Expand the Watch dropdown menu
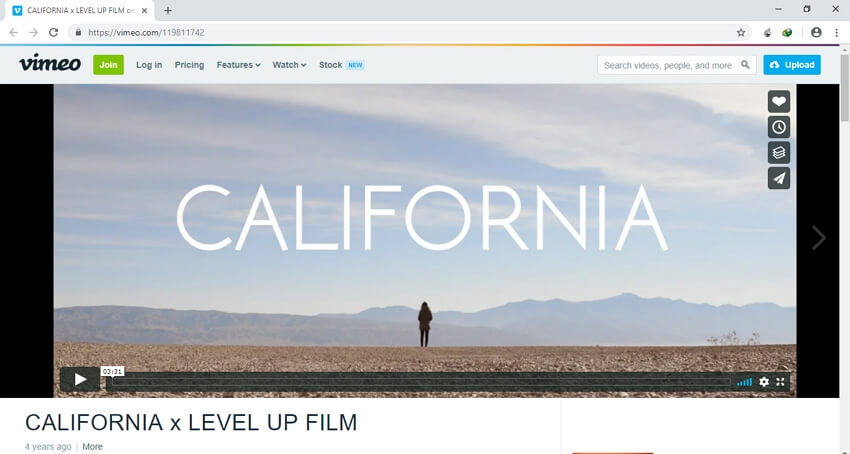Viewport: 850px width, 454px height. 289,65
